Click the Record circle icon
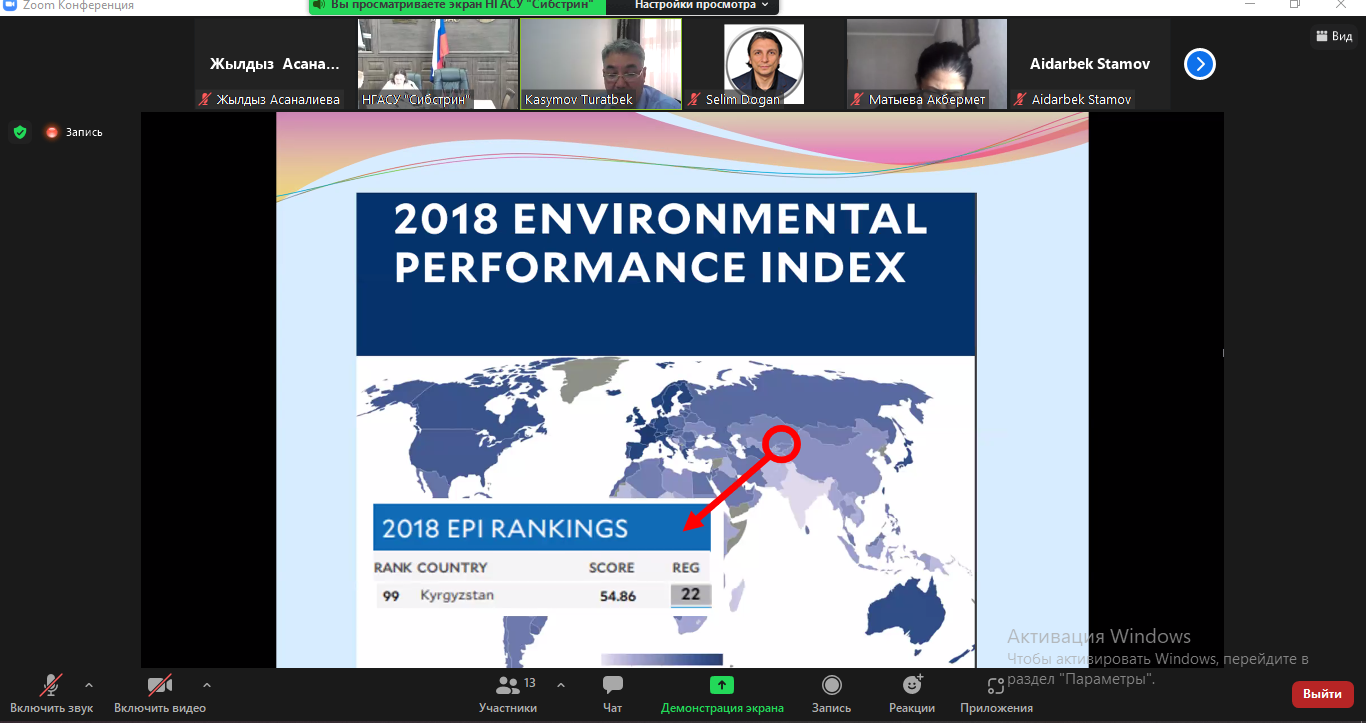This screenshot has width=1366, height=723. click(831, 685)
